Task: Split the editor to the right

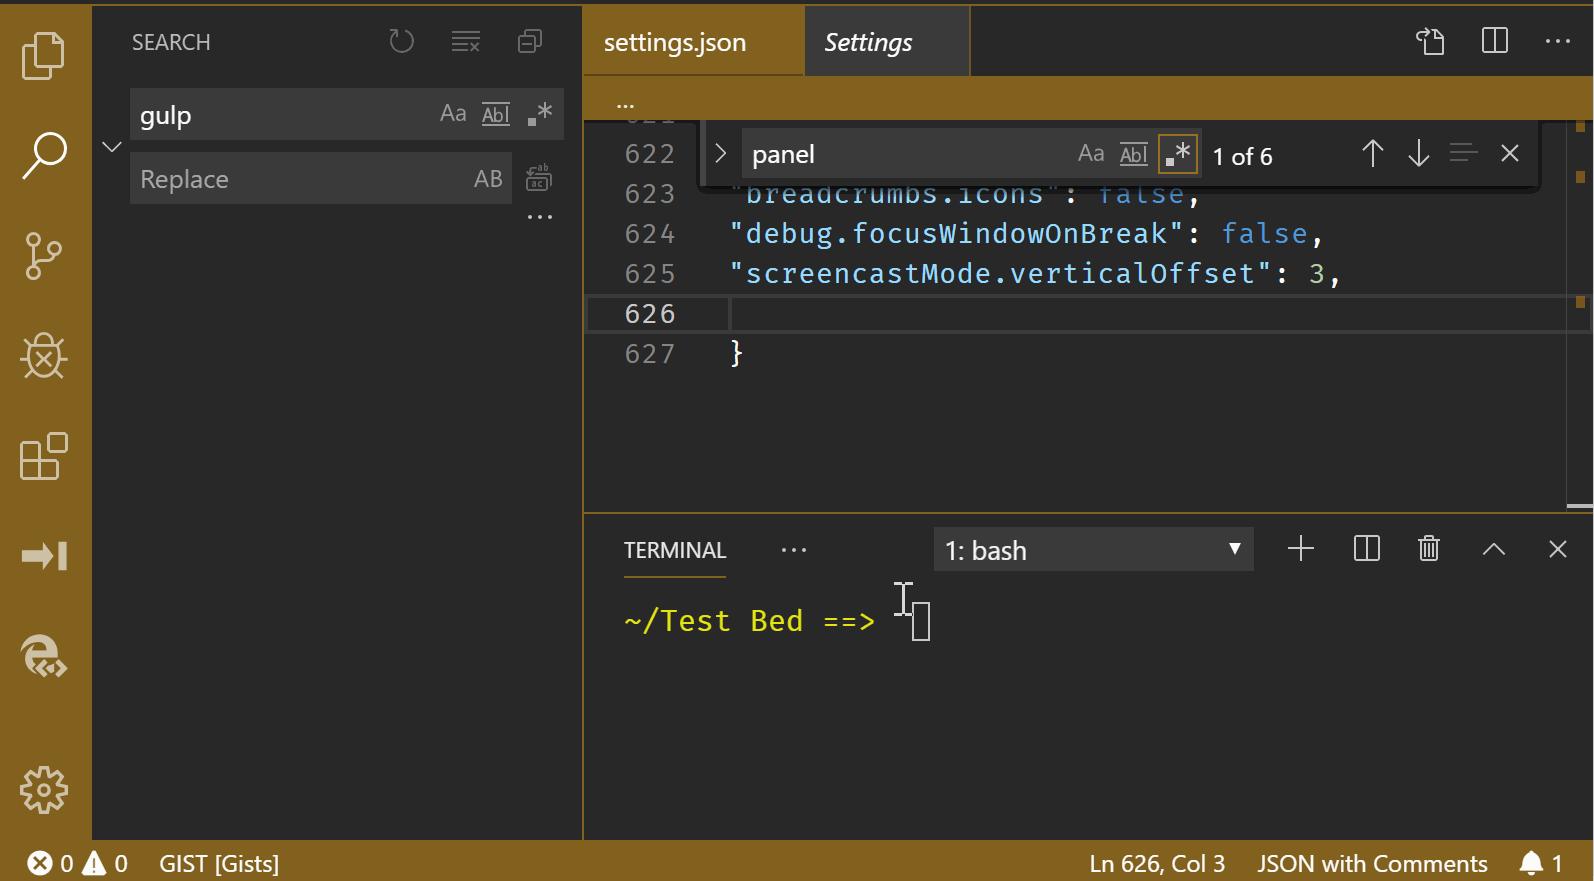Action: [x=1495, y=41]
